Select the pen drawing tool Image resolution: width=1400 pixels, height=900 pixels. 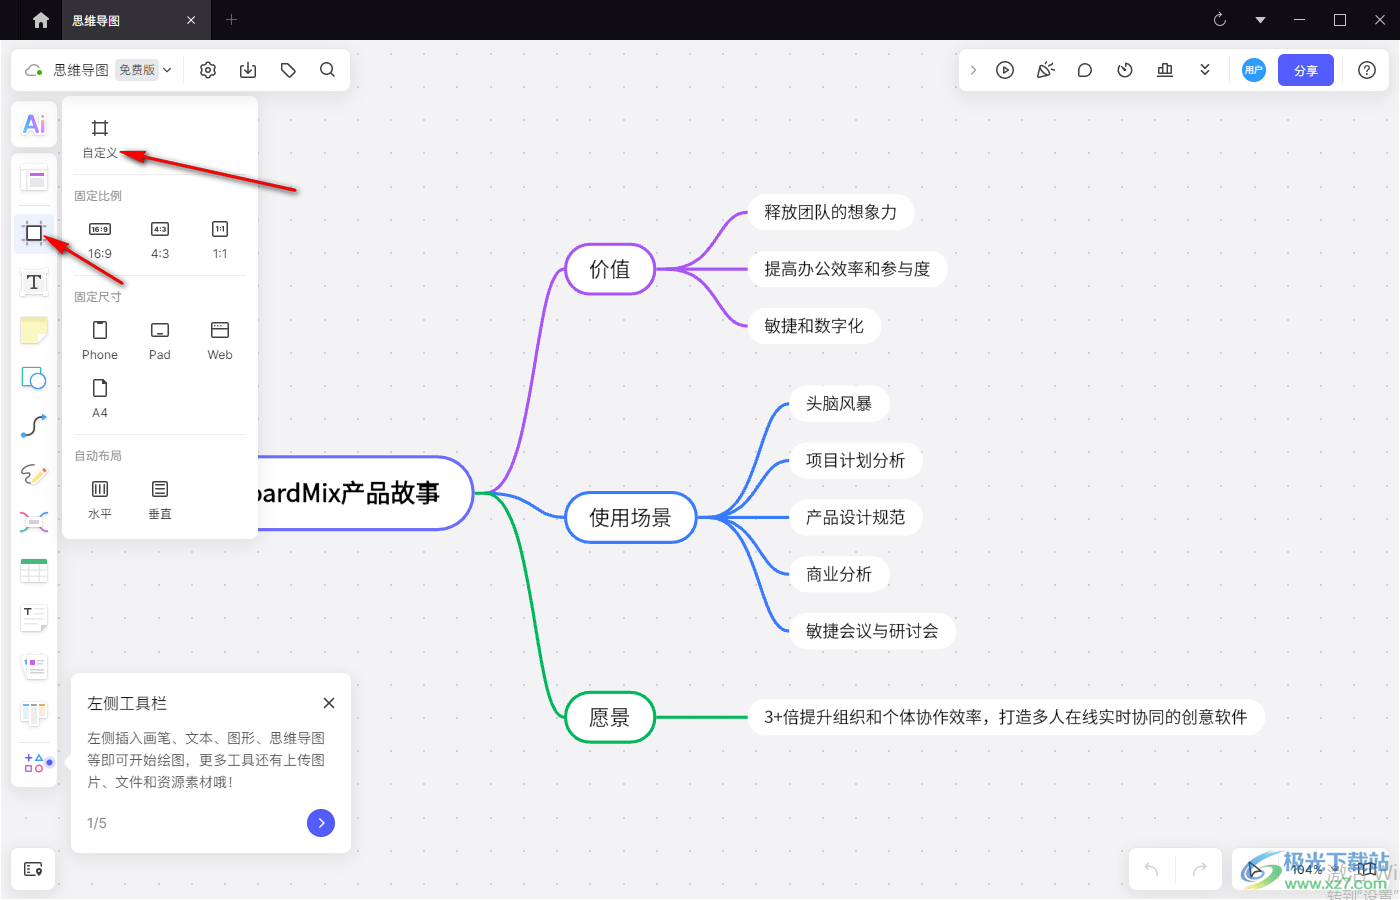[x=34, y=474]
